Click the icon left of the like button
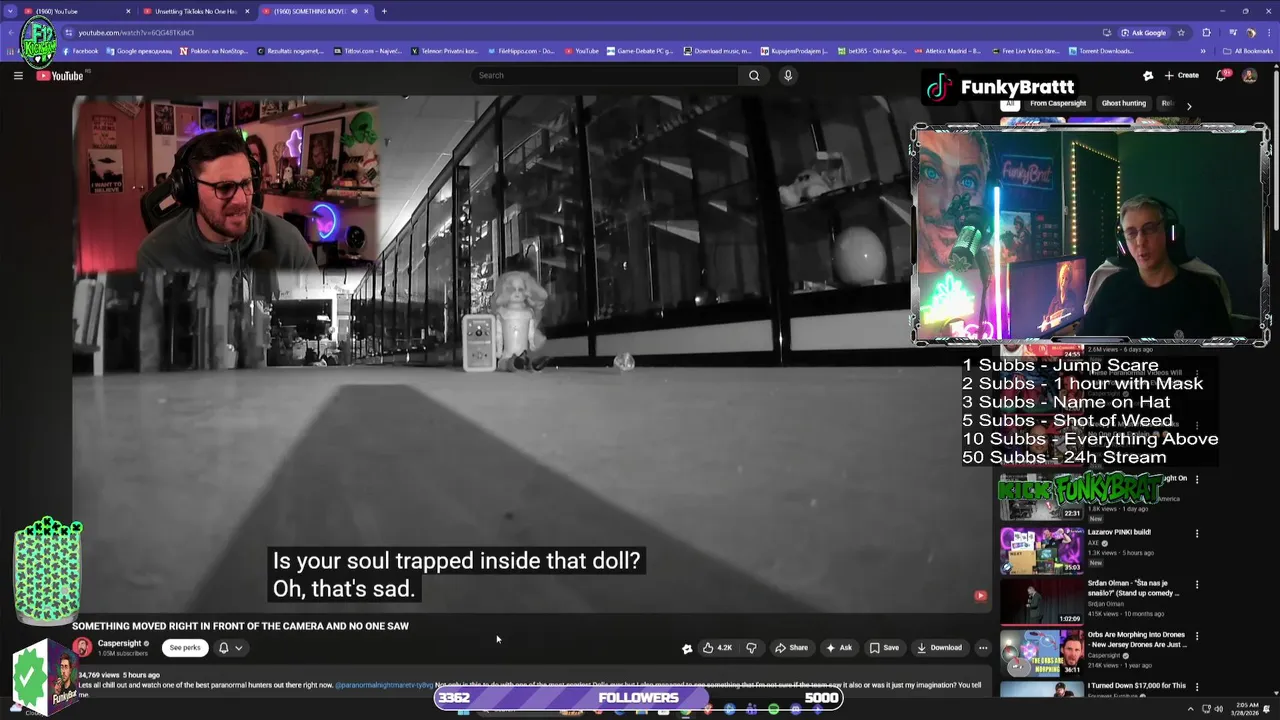The image size is (1280, 720). pos(687,648)
